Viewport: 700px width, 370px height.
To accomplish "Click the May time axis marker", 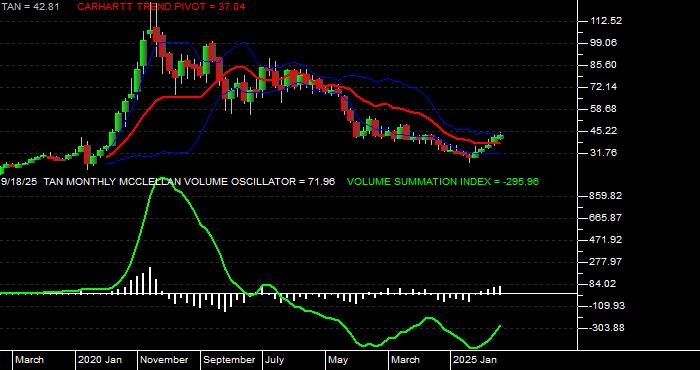I will coord(338,360).
